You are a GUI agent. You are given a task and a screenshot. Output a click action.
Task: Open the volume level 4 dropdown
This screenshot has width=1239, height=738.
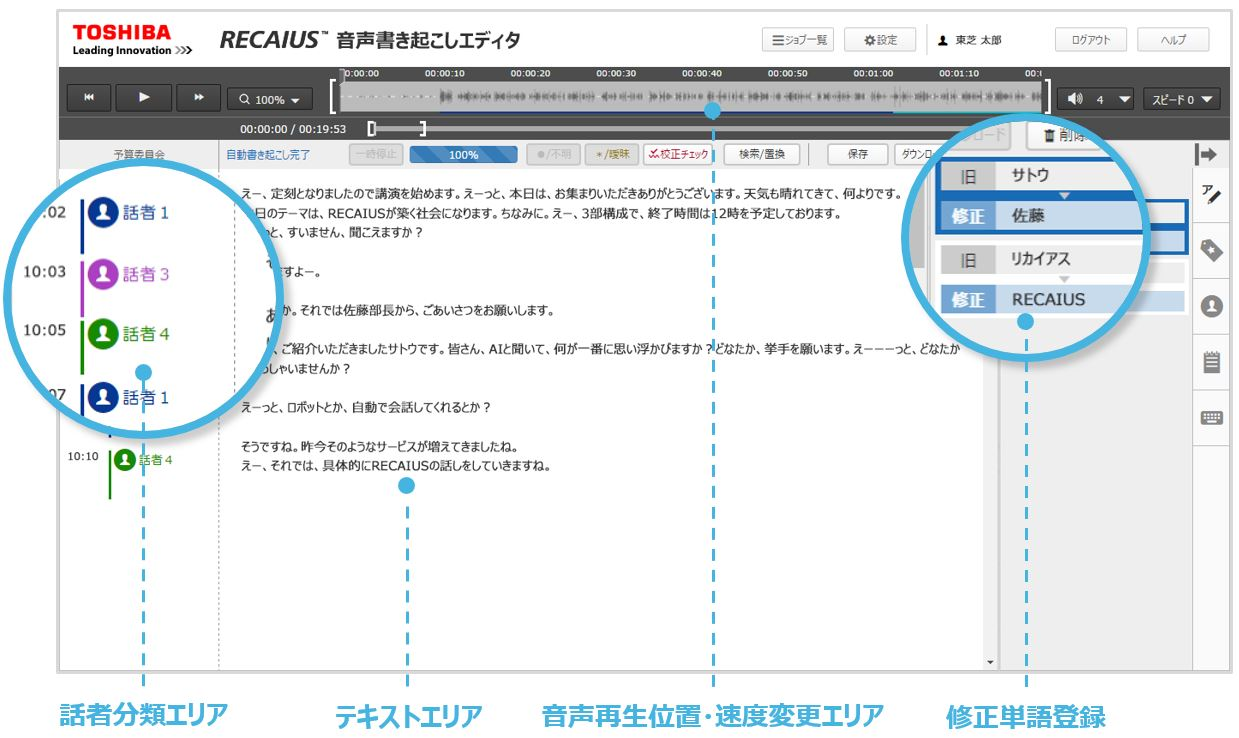point(1098,99)
